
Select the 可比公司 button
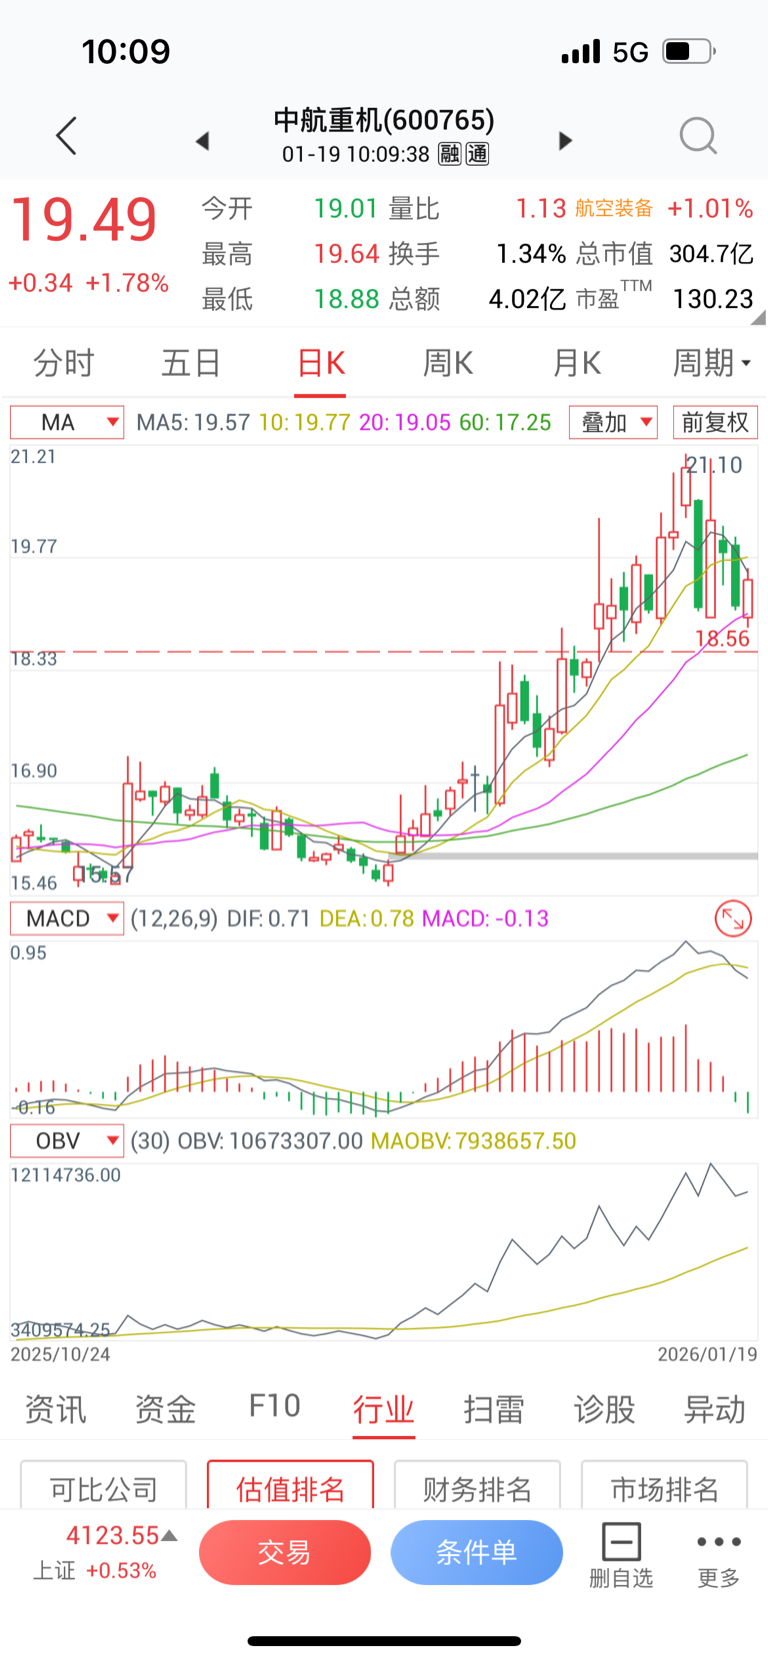tap(104, 1486)
